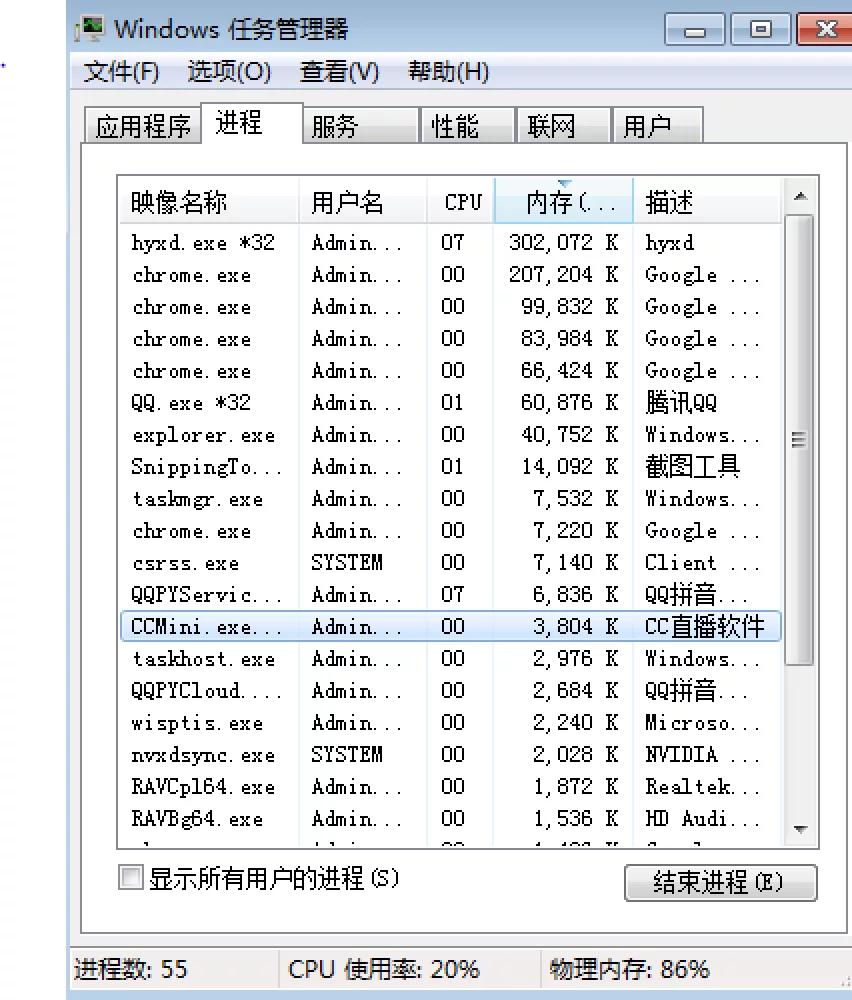The width and height of the screenshot is (852, 1000).
Task: Click the scrollbar down arrow
Action: pyautogui.click(x=801, y=829)
